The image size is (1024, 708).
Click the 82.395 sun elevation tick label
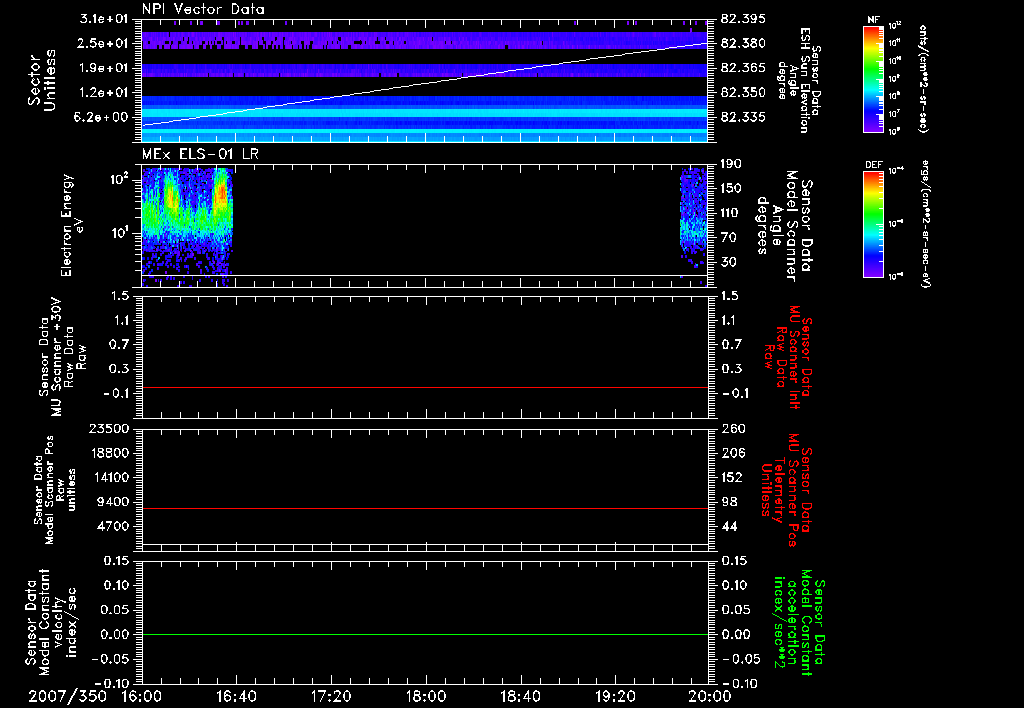[x=743, y=19]
